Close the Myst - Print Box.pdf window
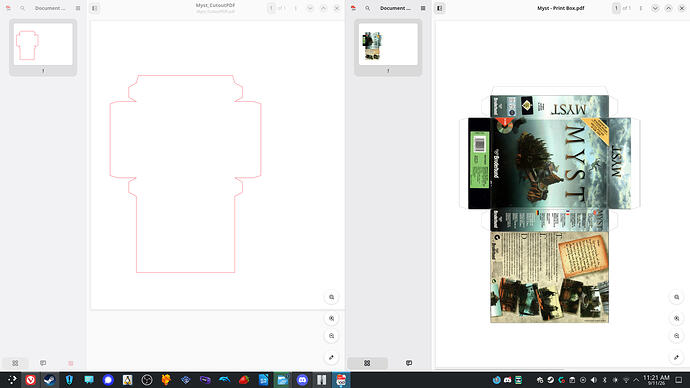 click(682, 8)
